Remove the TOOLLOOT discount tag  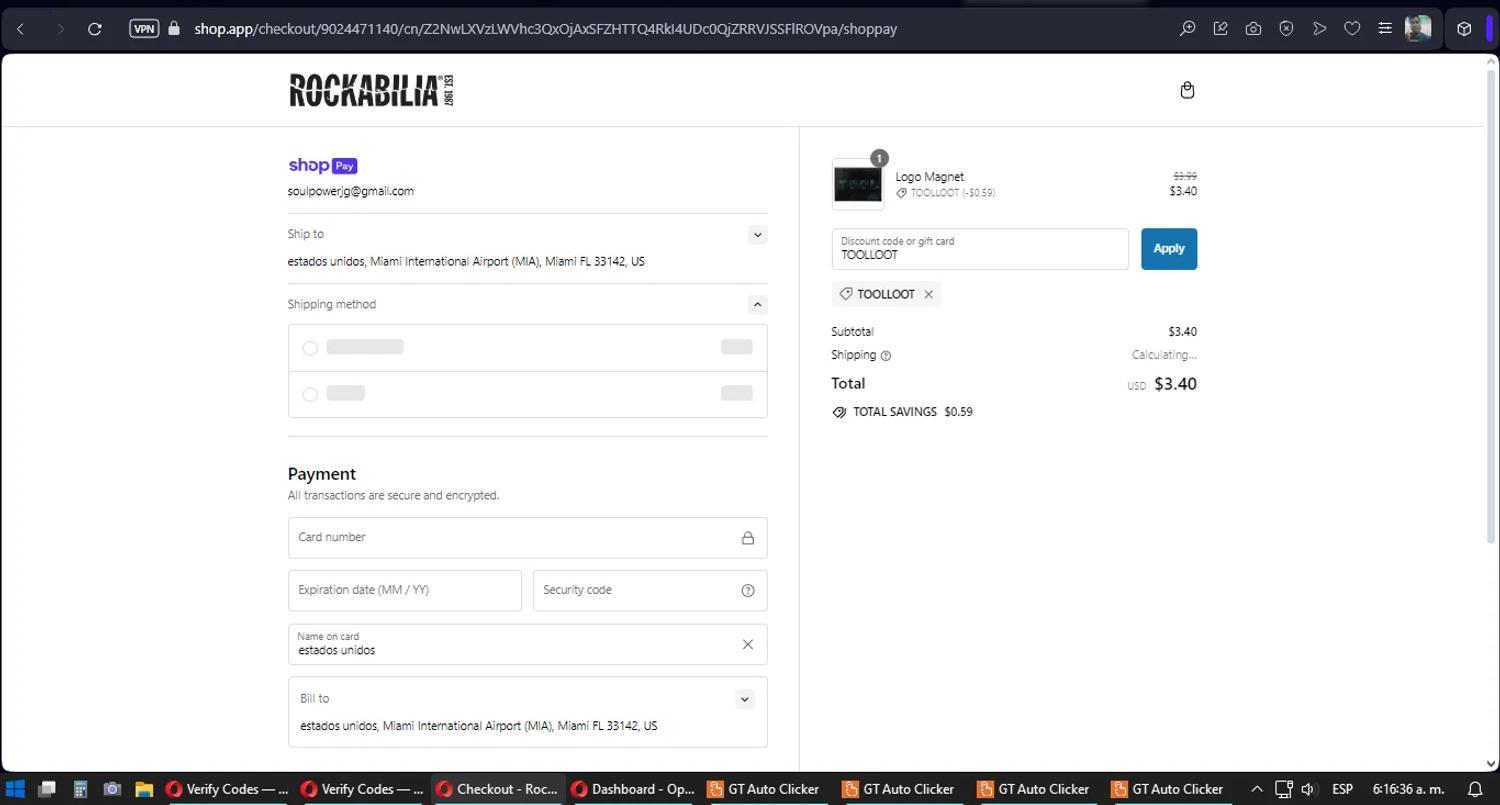click(x=929, y=294)
